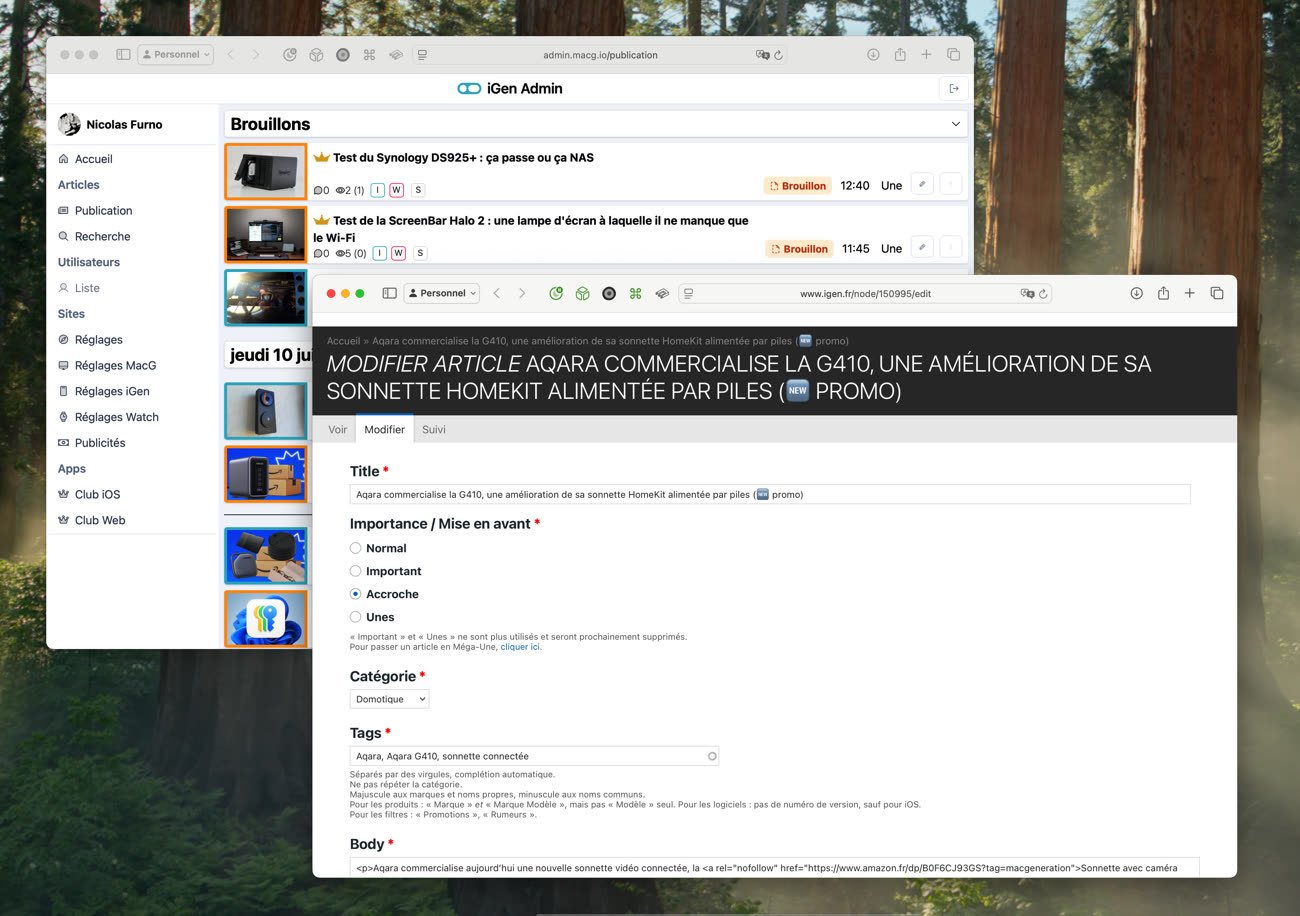Open Accueil in iGen Admin sidebar
The width and height of the screenshot is (1300, 916).
(94, 159)
